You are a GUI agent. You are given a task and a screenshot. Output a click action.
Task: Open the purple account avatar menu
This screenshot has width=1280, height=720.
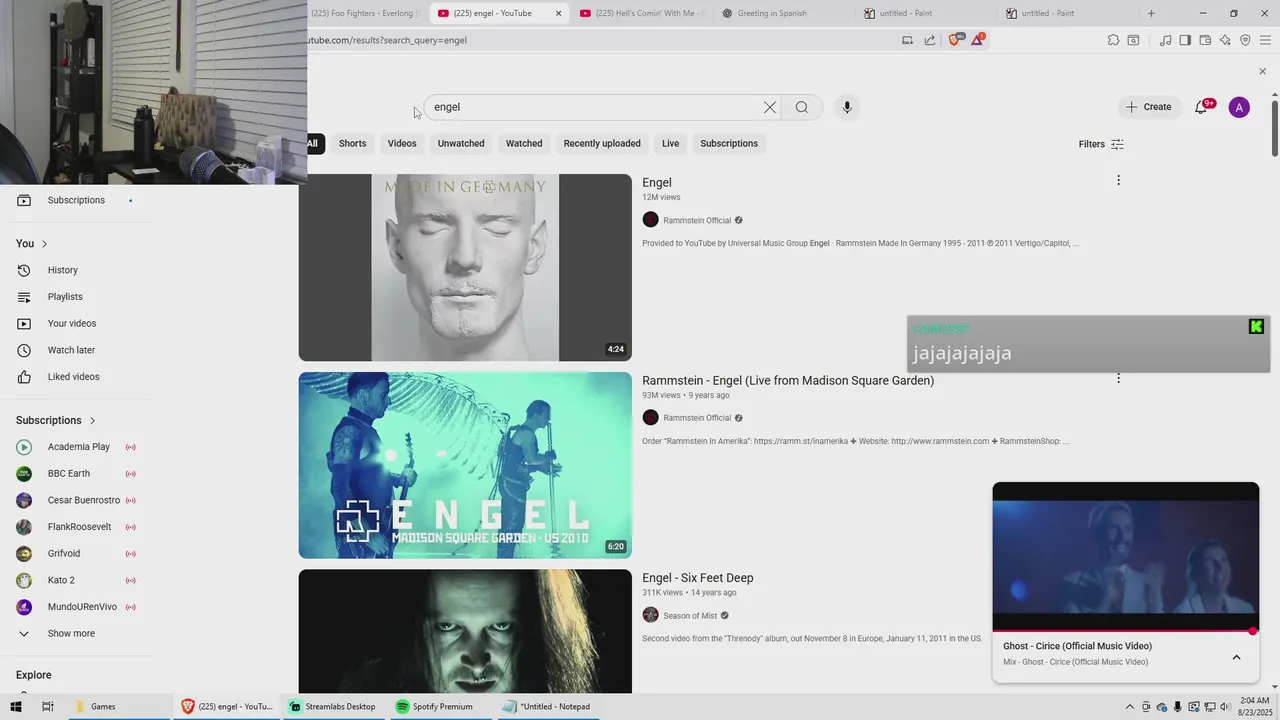coord(1239,107)
